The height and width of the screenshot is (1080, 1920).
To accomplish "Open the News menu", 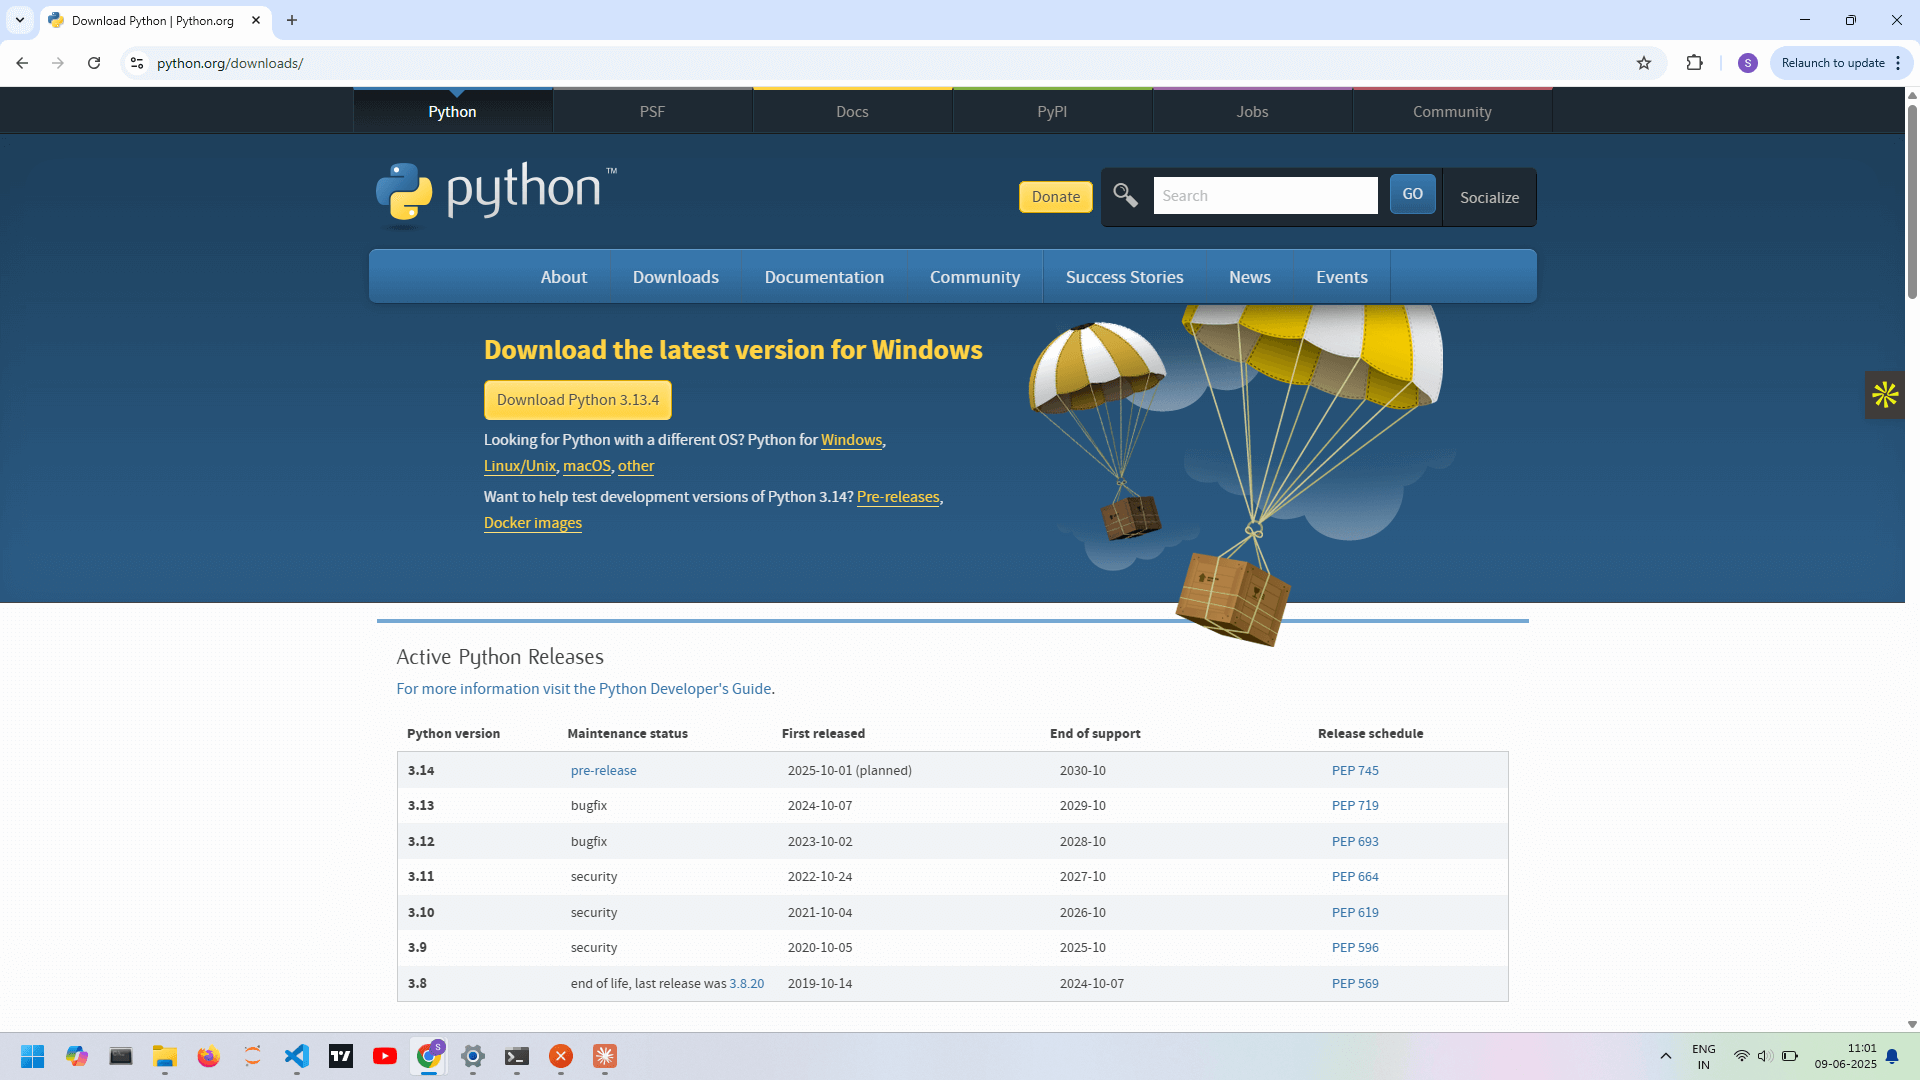I will pyautogui.click(x=1250, y=277).
